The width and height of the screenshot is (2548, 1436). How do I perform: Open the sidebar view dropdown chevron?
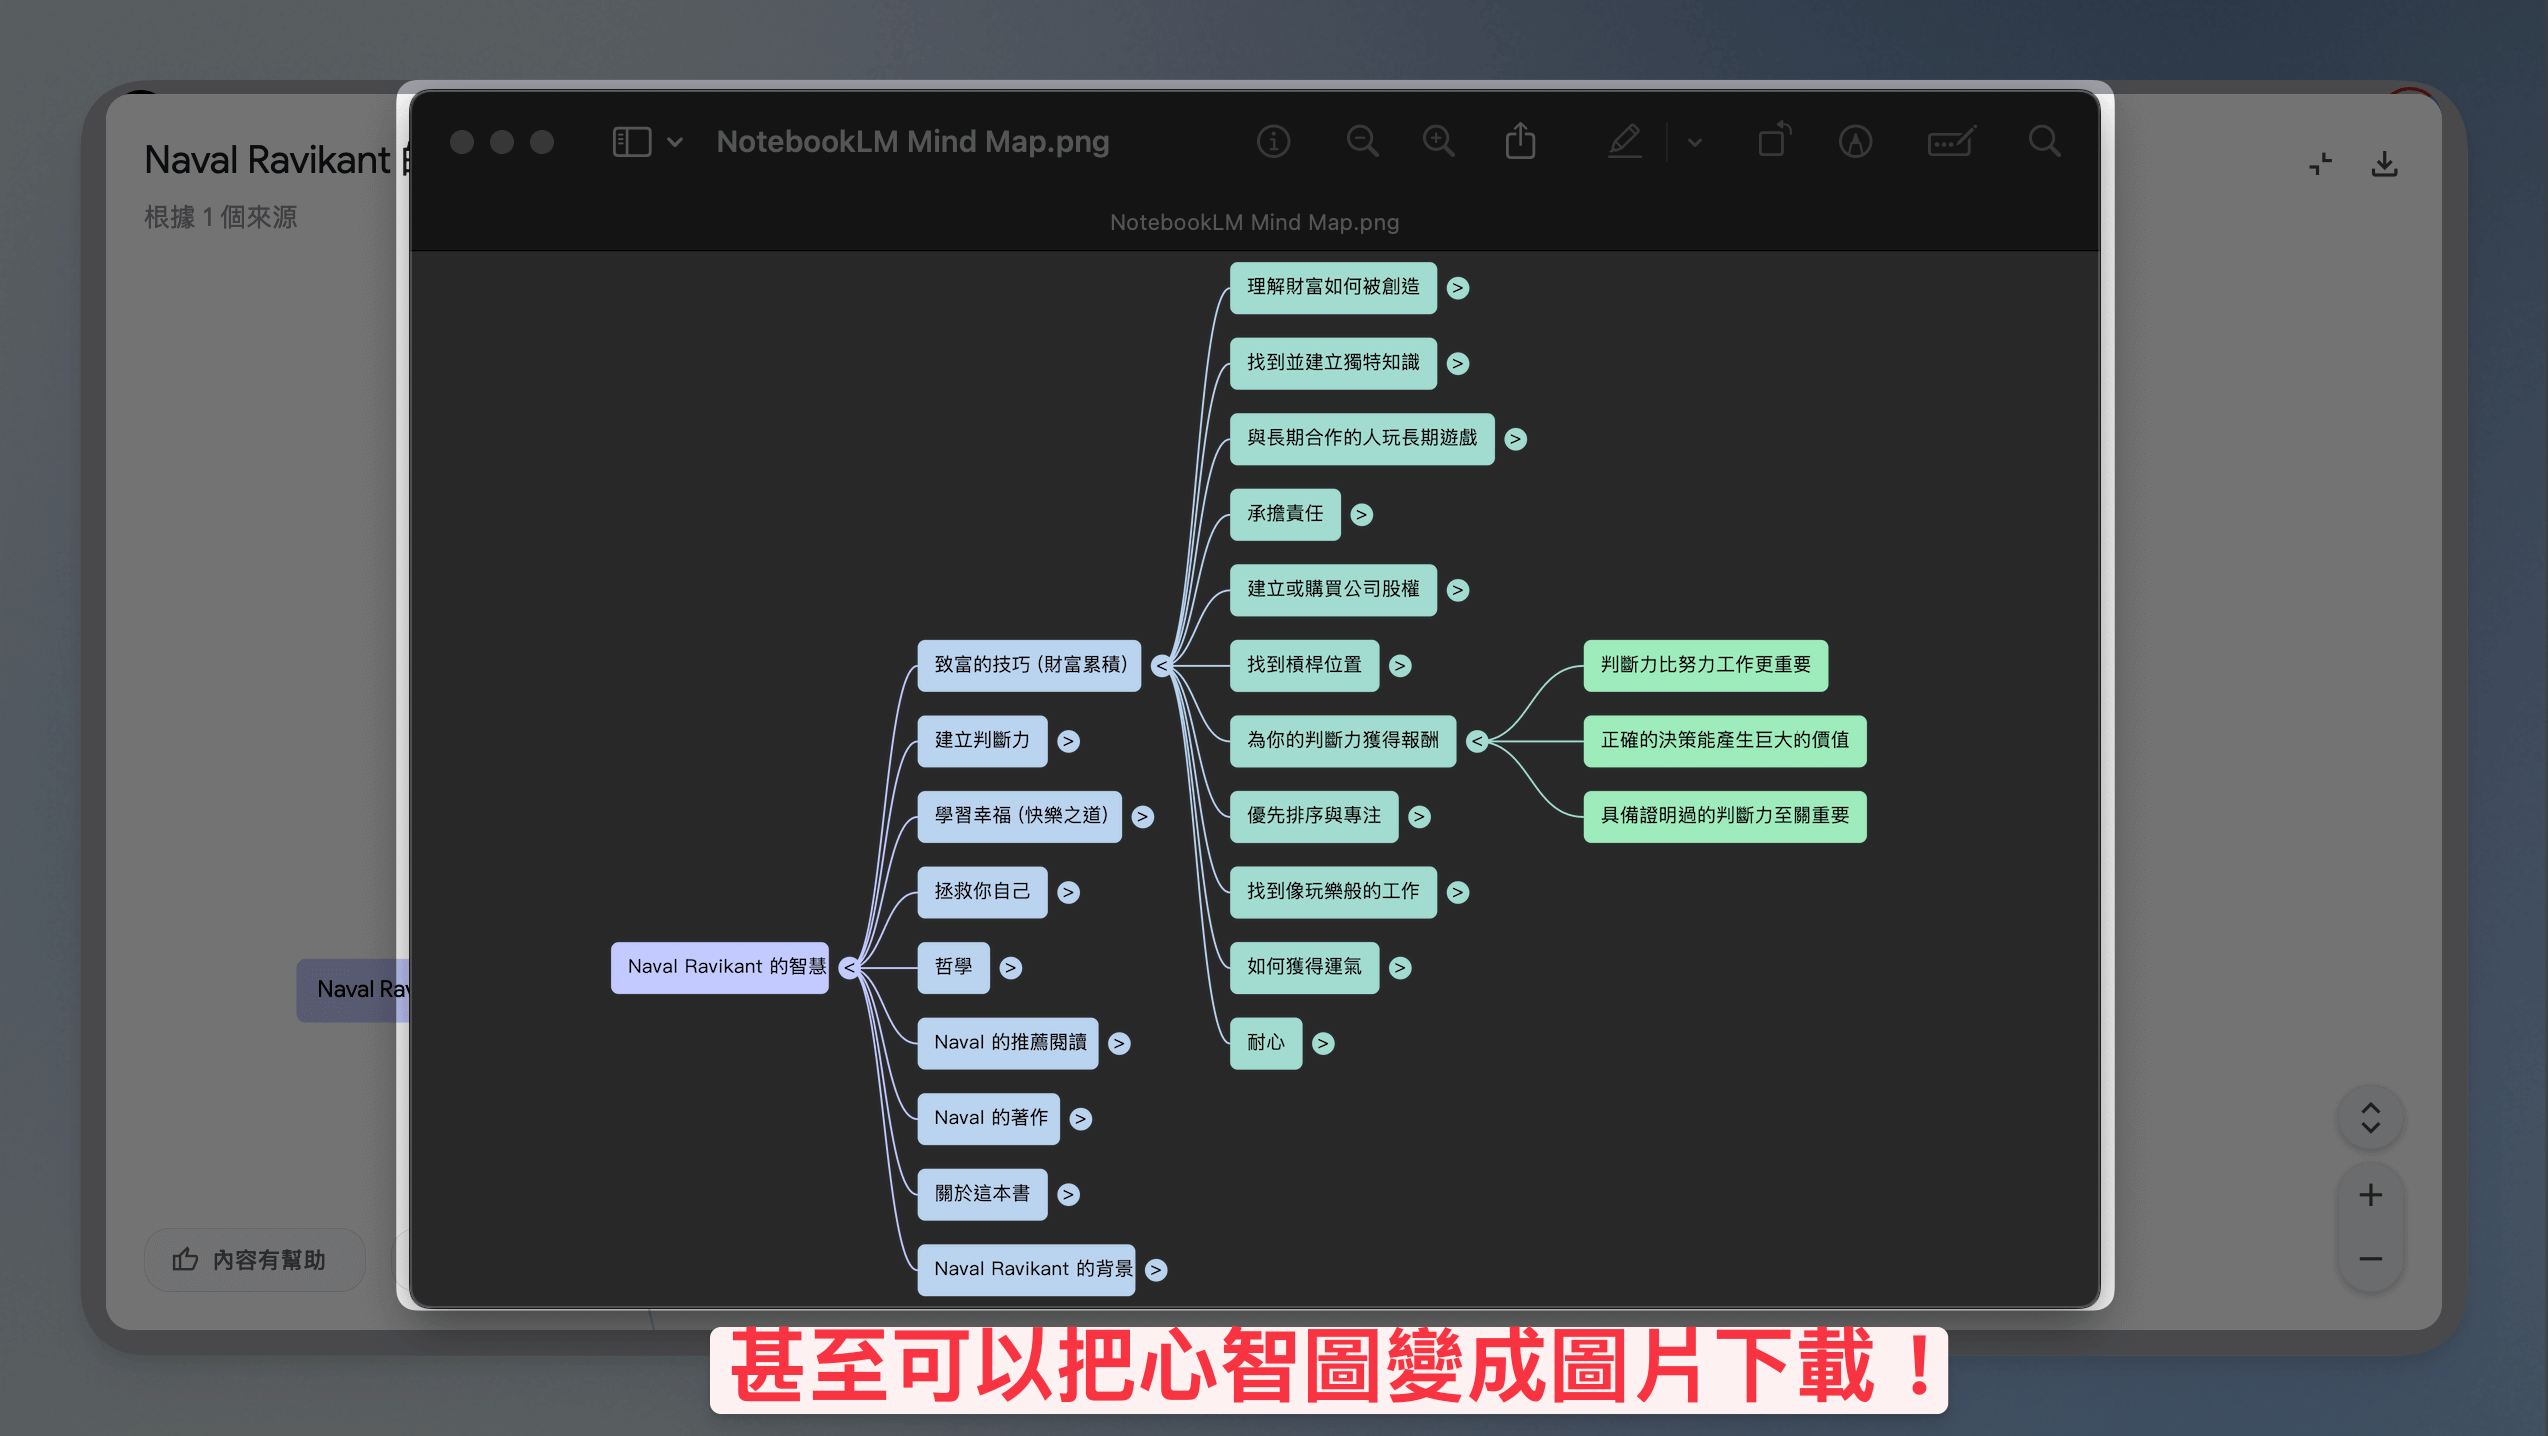click(x=675, y=142)
